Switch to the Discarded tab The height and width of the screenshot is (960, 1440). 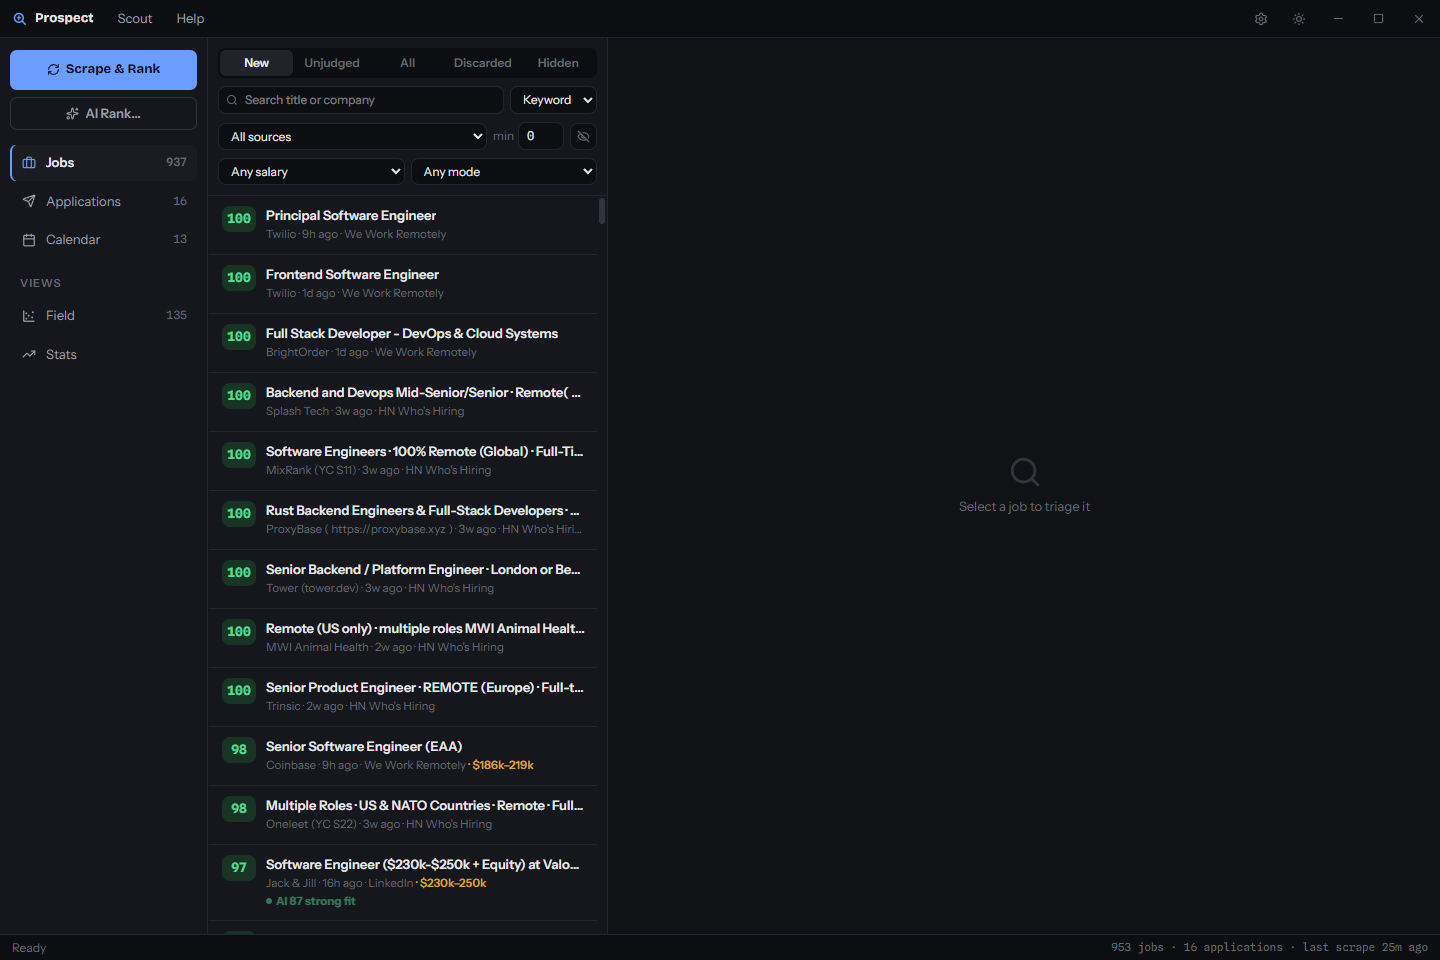(483, 63)
